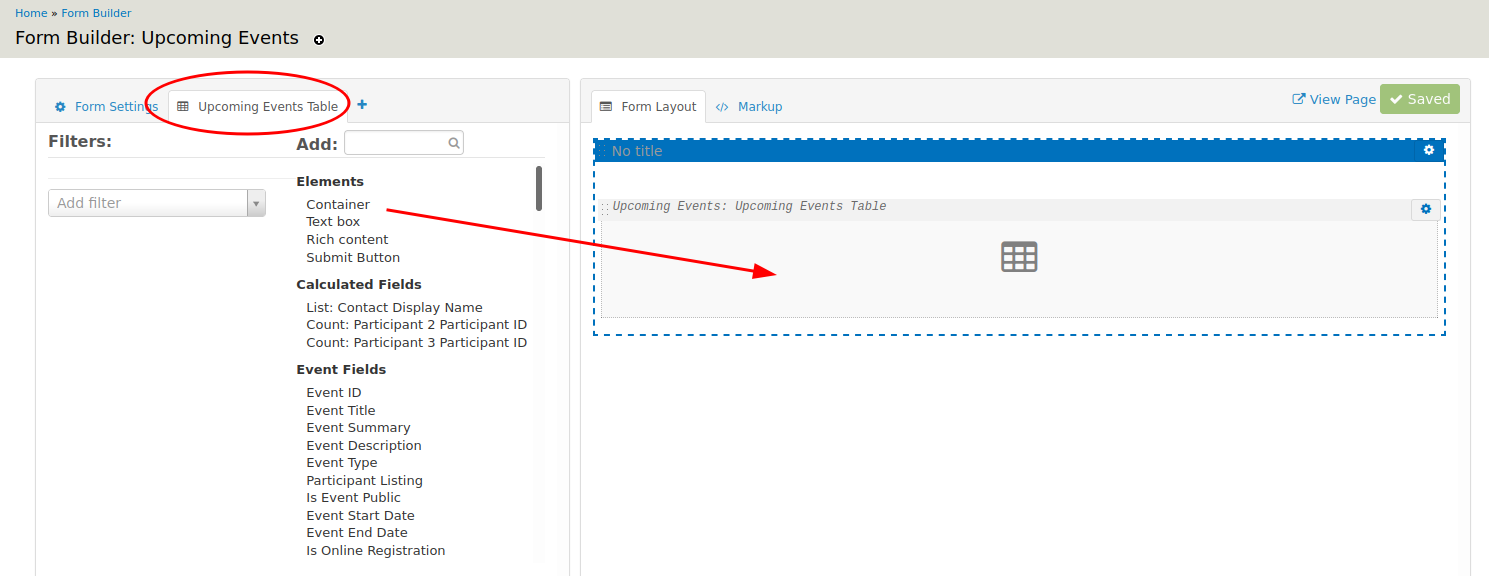1489x576 pixels.
Task: Switch to the Markup tab
Action: (750, 107)
